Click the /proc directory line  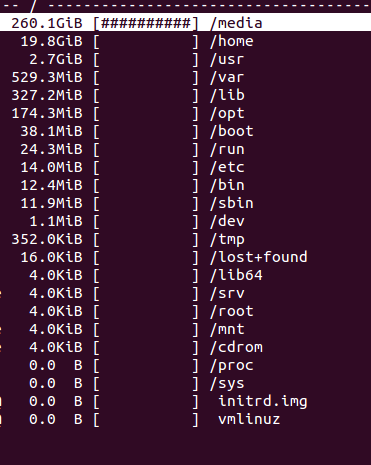(x=185, y=365)
